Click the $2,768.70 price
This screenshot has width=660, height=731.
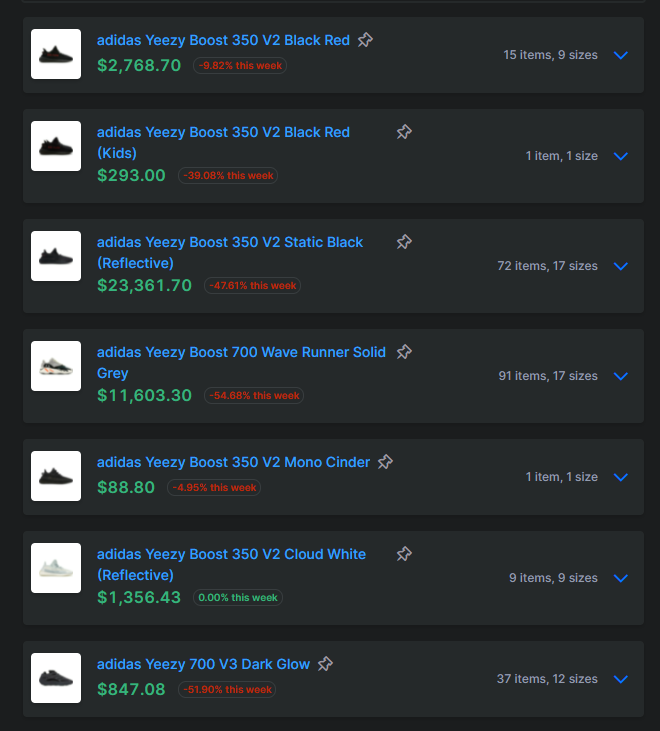tap(139, 66)
